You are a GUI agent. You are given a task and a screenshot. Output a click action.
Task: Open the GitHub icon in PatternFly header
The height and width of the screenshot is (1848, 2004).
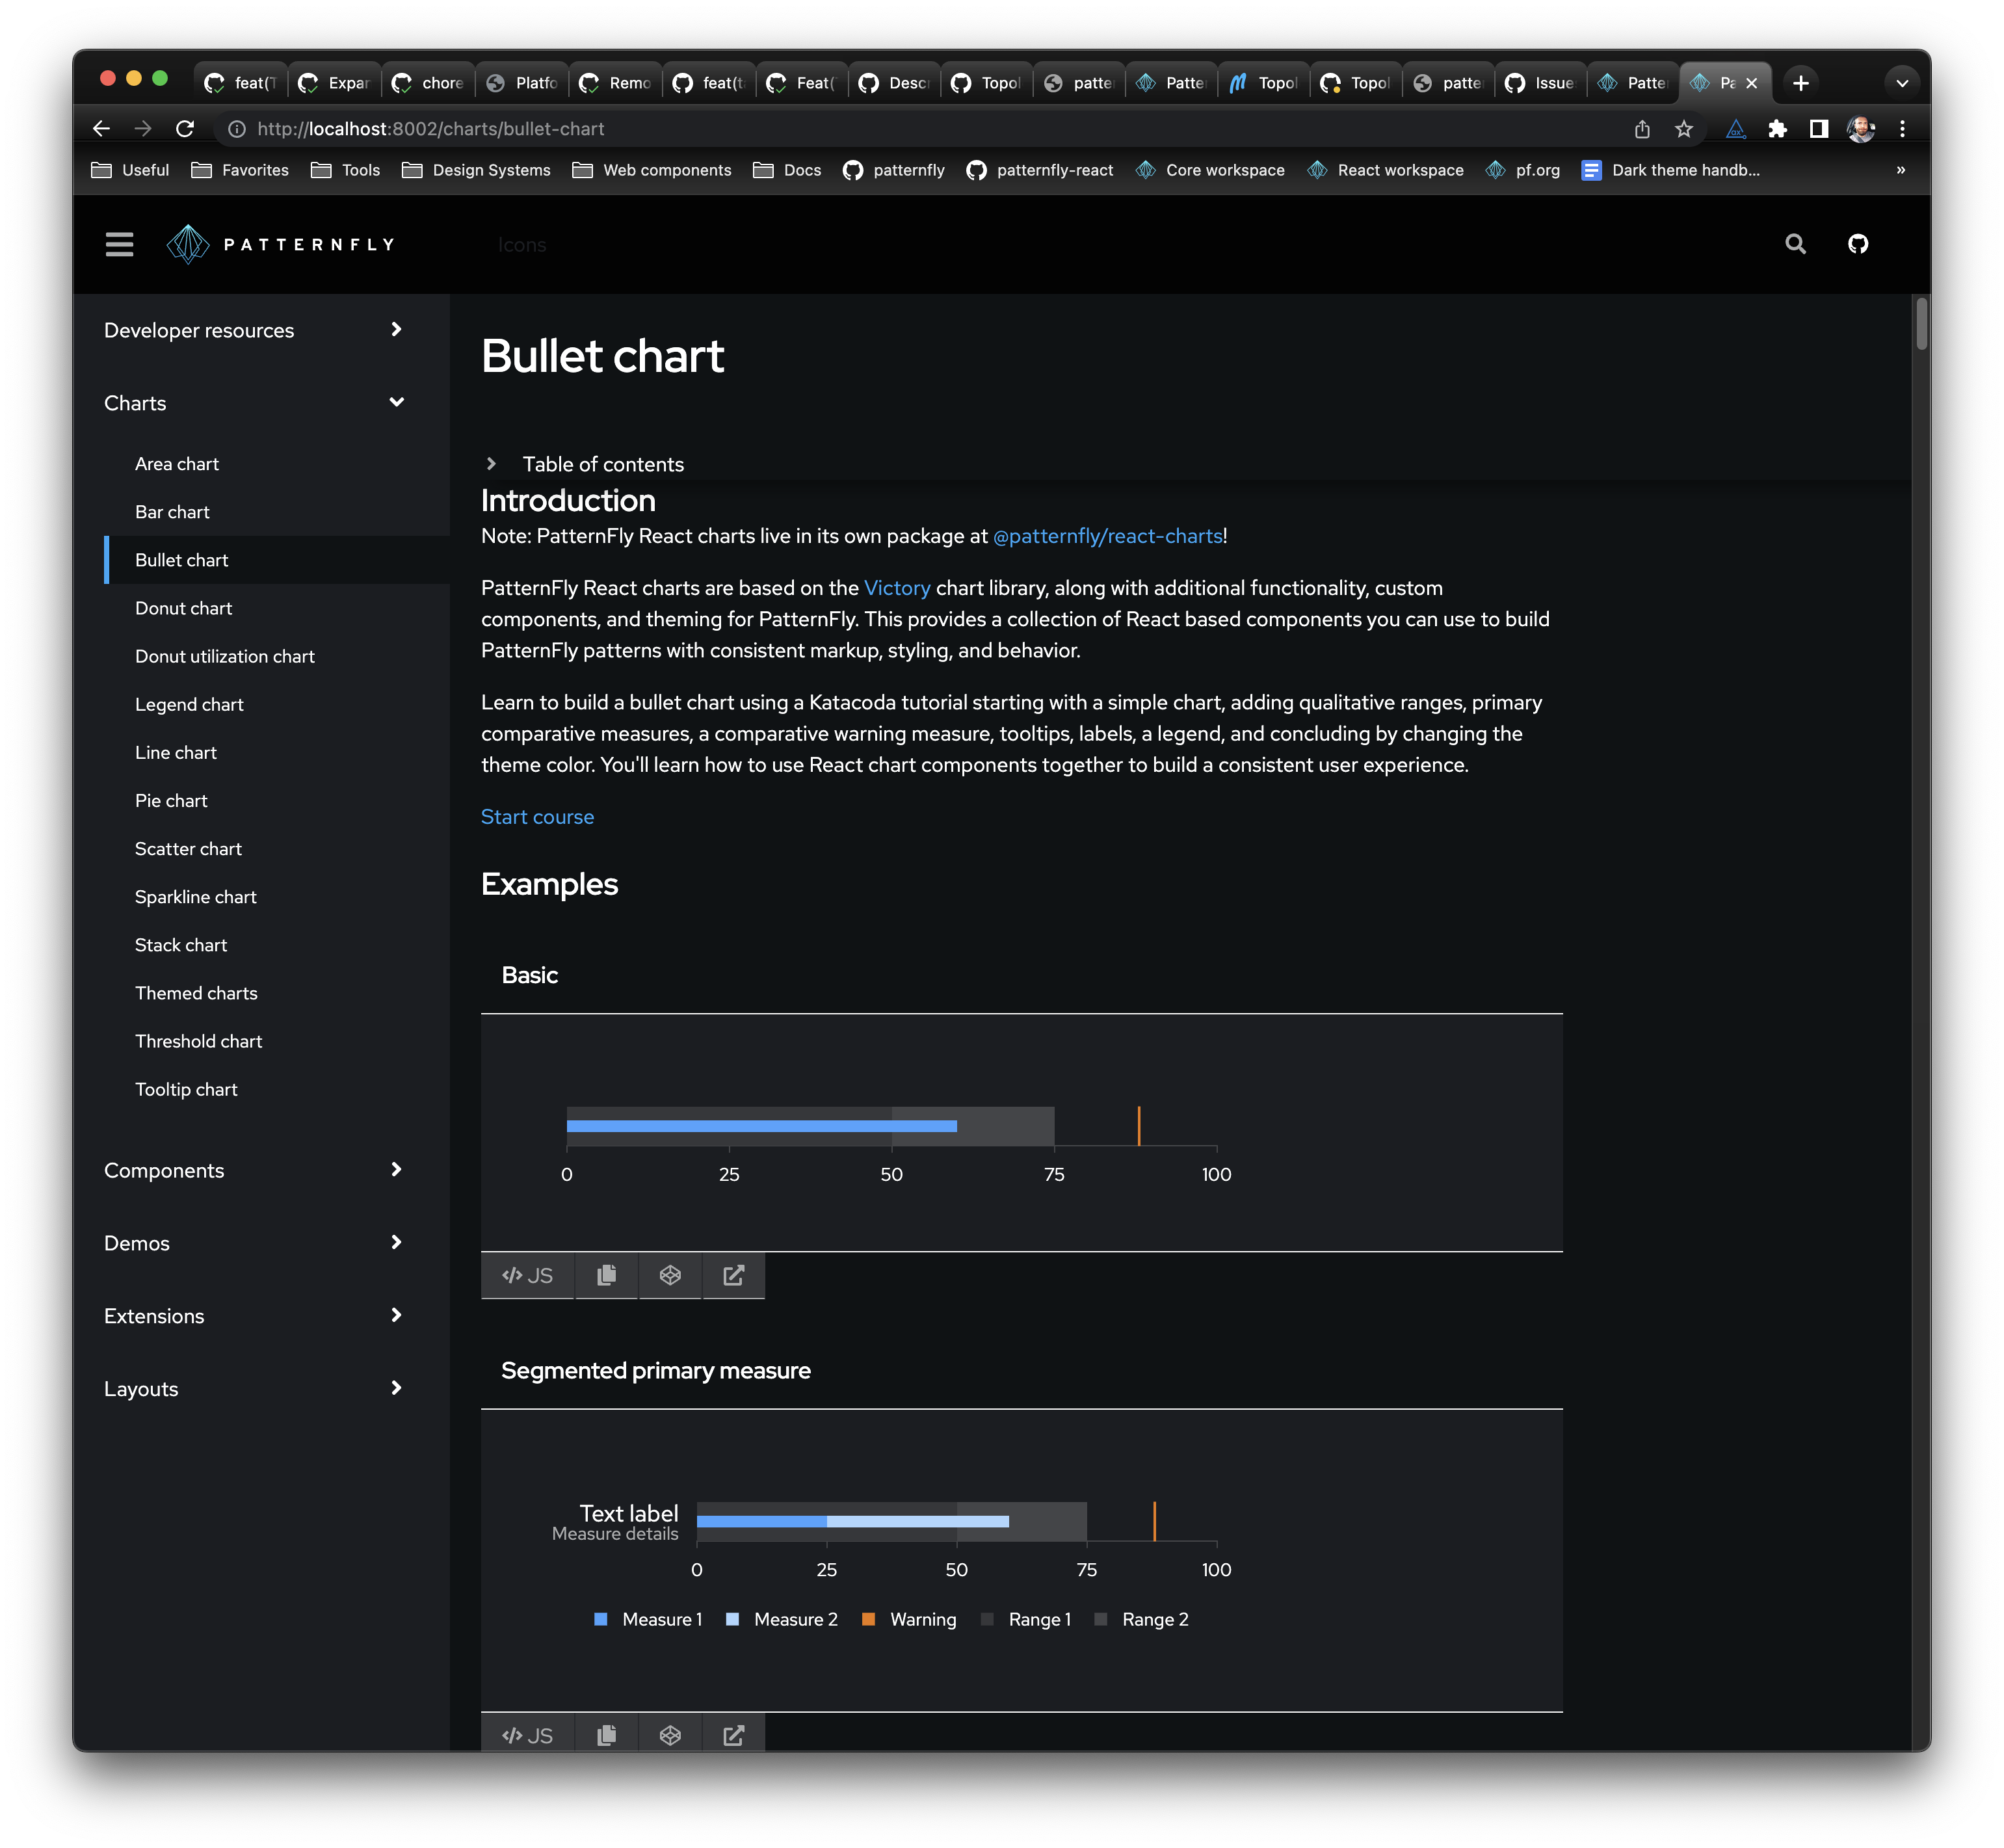click(1857, 244)
